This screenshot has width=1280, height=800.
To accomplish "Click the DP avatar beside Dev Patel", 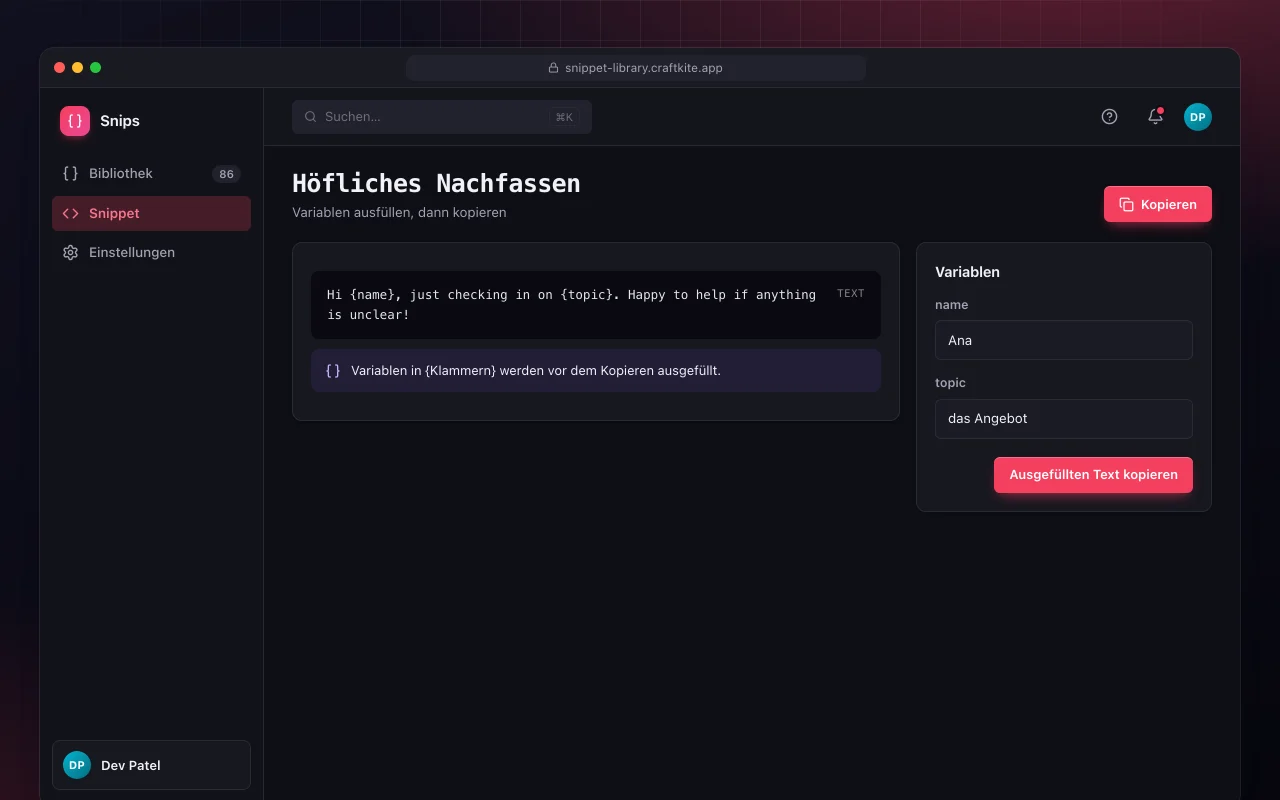I will tap(77, 765).
